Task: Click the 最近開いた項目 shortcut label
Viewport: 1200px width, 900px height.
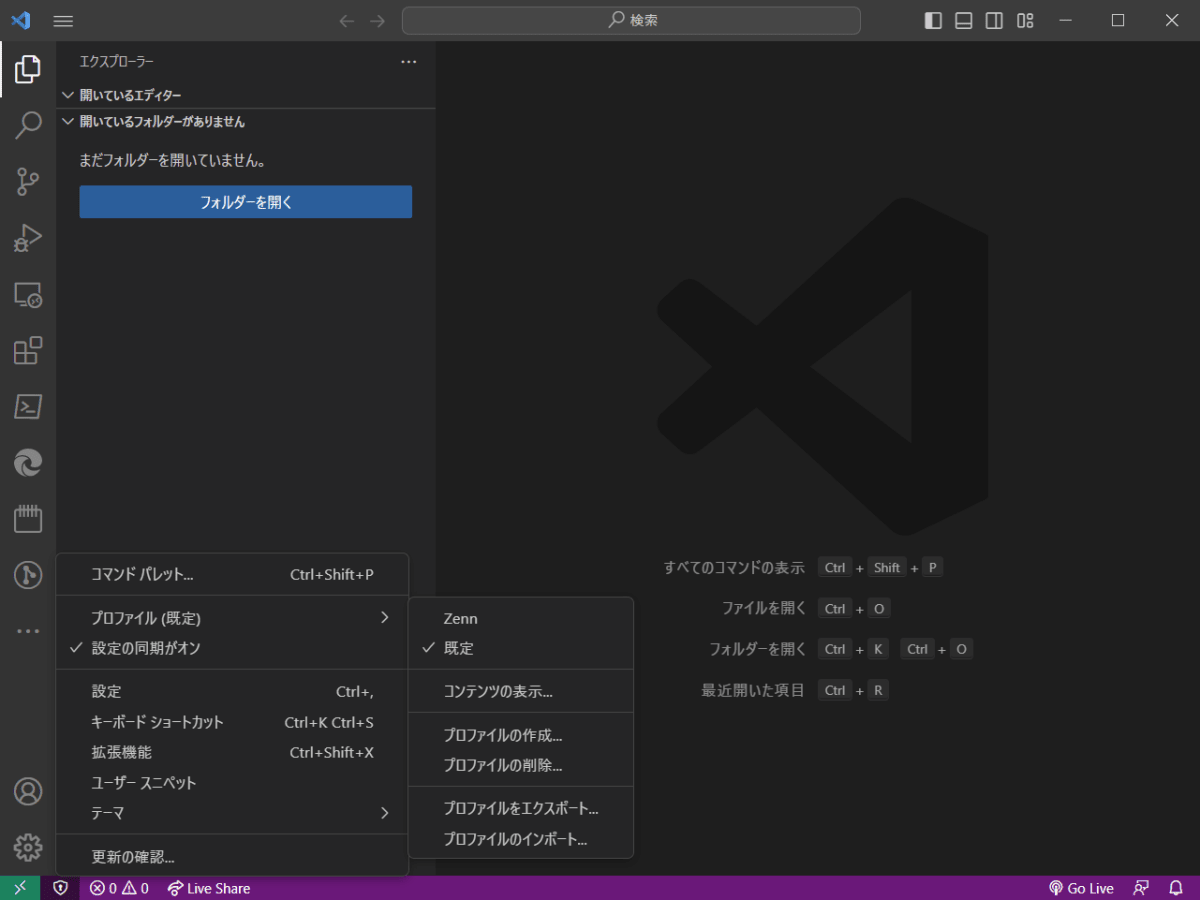Action: 753,690
